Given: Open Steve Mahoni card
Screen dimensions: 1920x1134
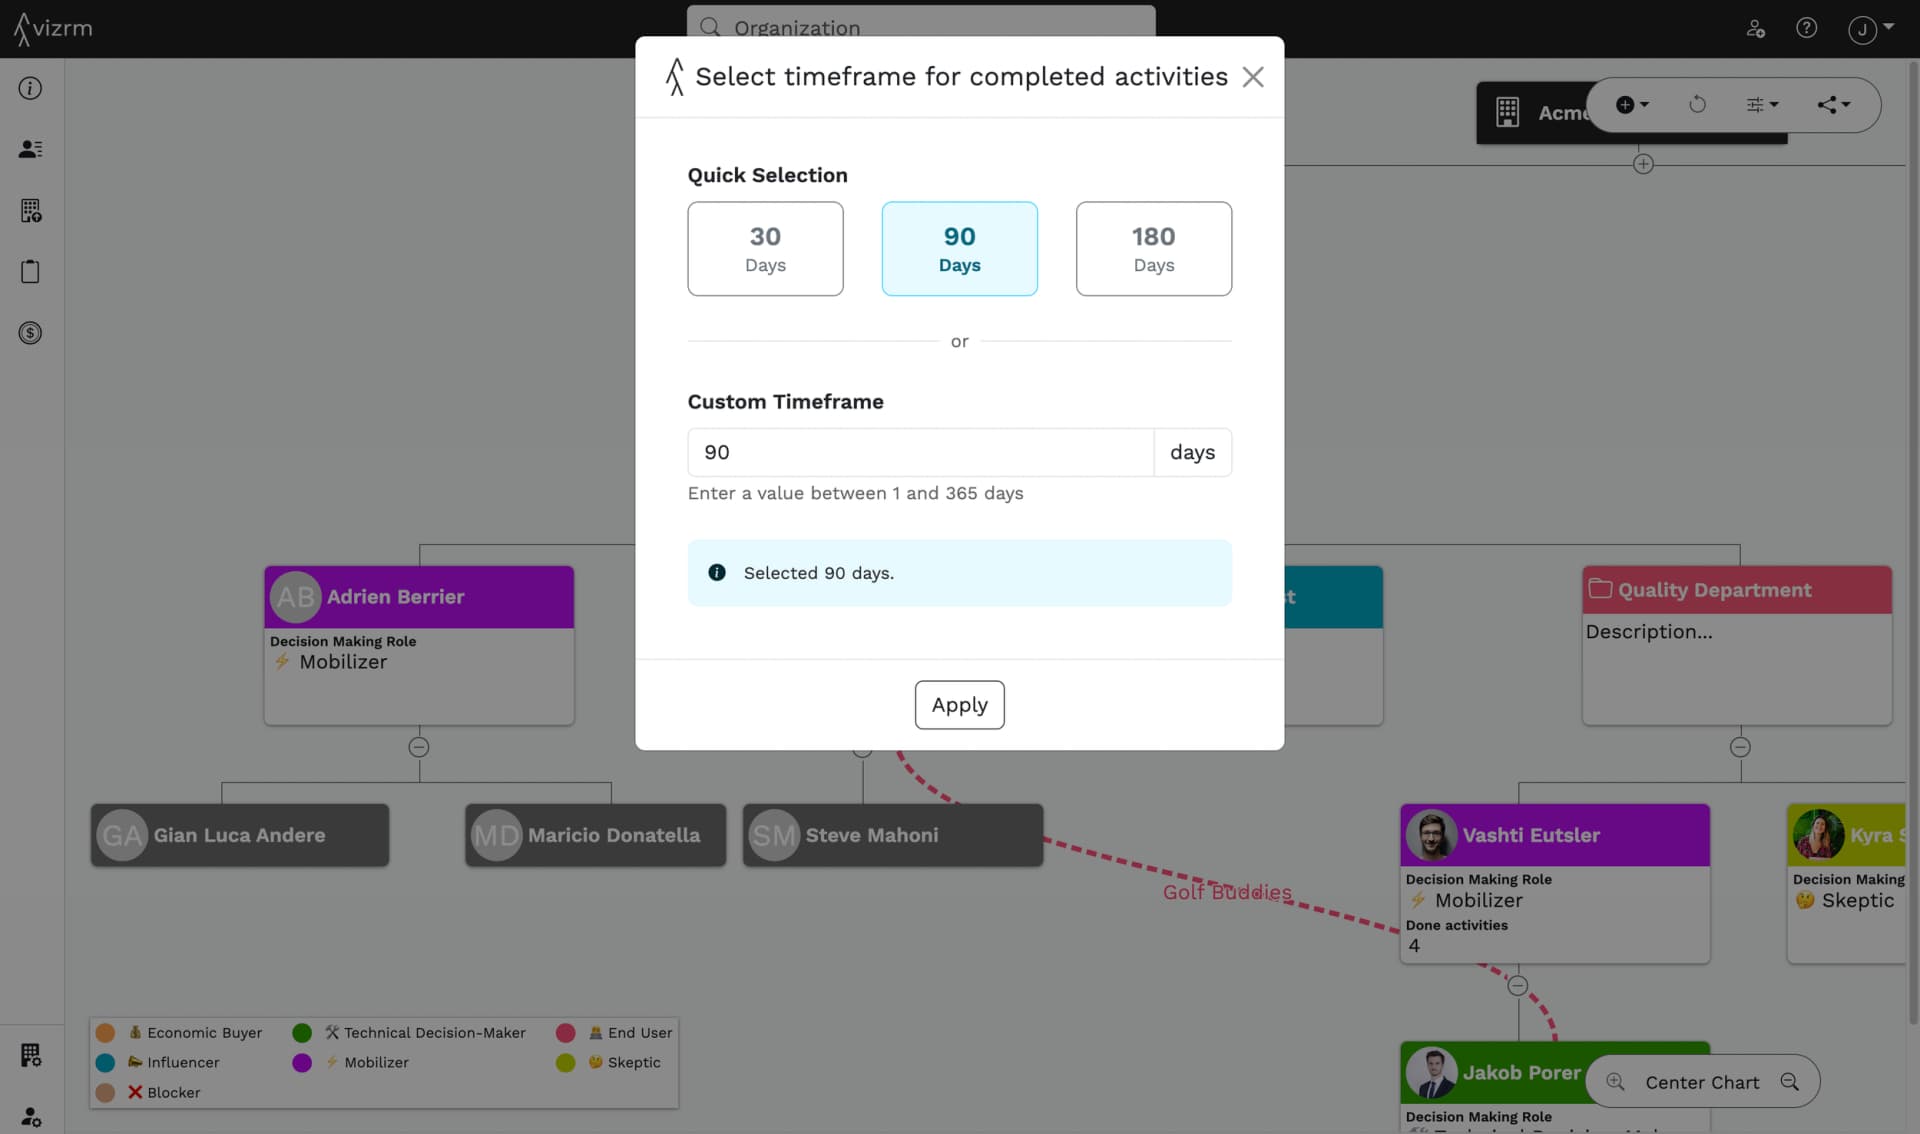Looking at the screenshot, I should coord(893,835).
